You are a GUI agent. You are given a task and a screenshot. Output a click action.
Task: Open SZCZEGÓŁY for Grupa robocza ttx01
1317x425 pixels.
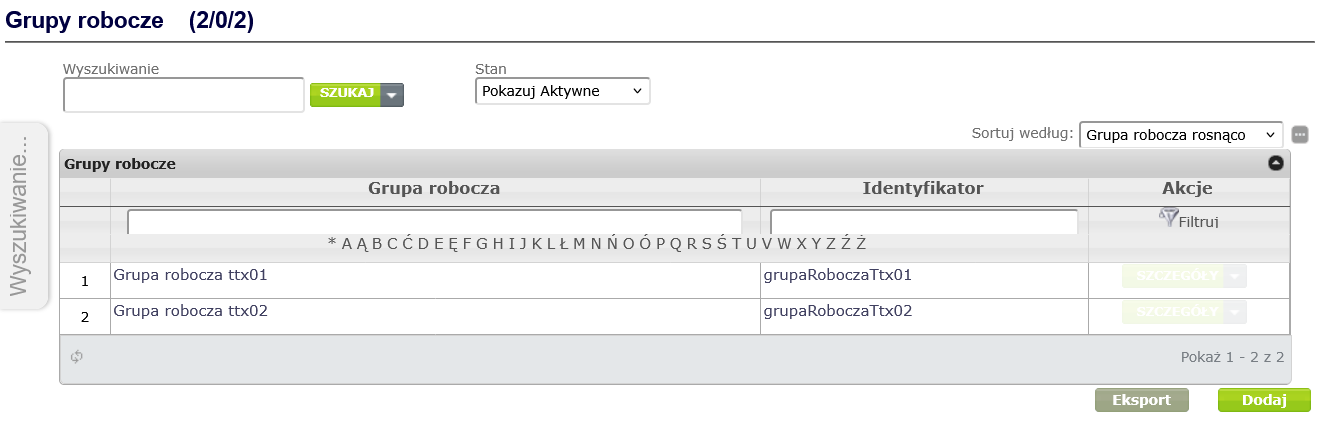click(x=1173, y=276)
